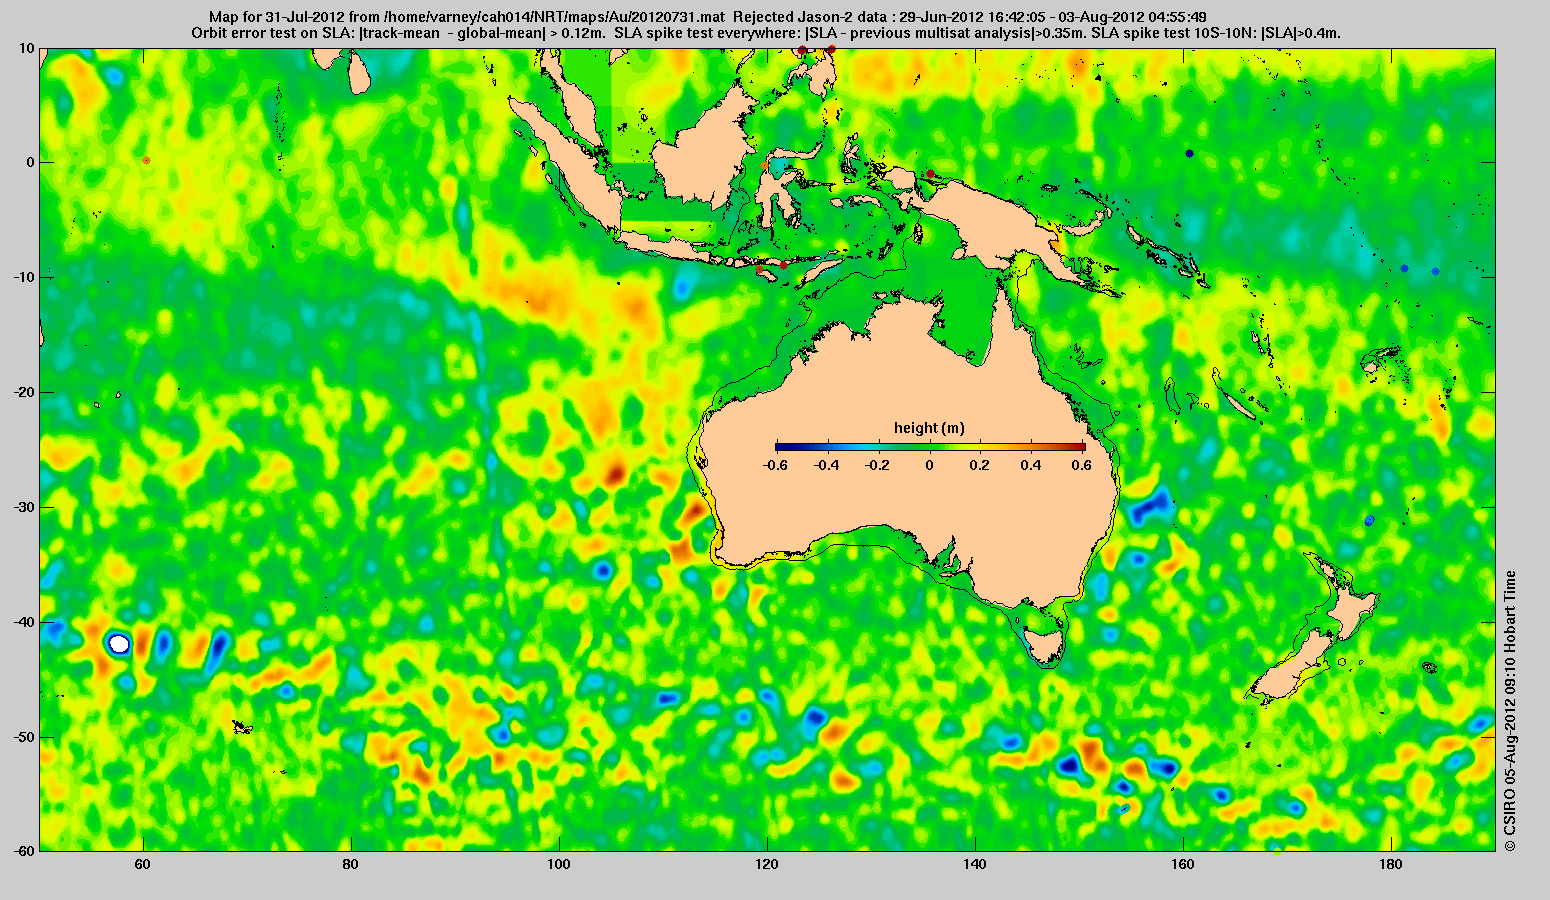Screen dimensions: 1550x900
Task: Click the Tasmania landmass south of Australia
Action: point(1045,644)
